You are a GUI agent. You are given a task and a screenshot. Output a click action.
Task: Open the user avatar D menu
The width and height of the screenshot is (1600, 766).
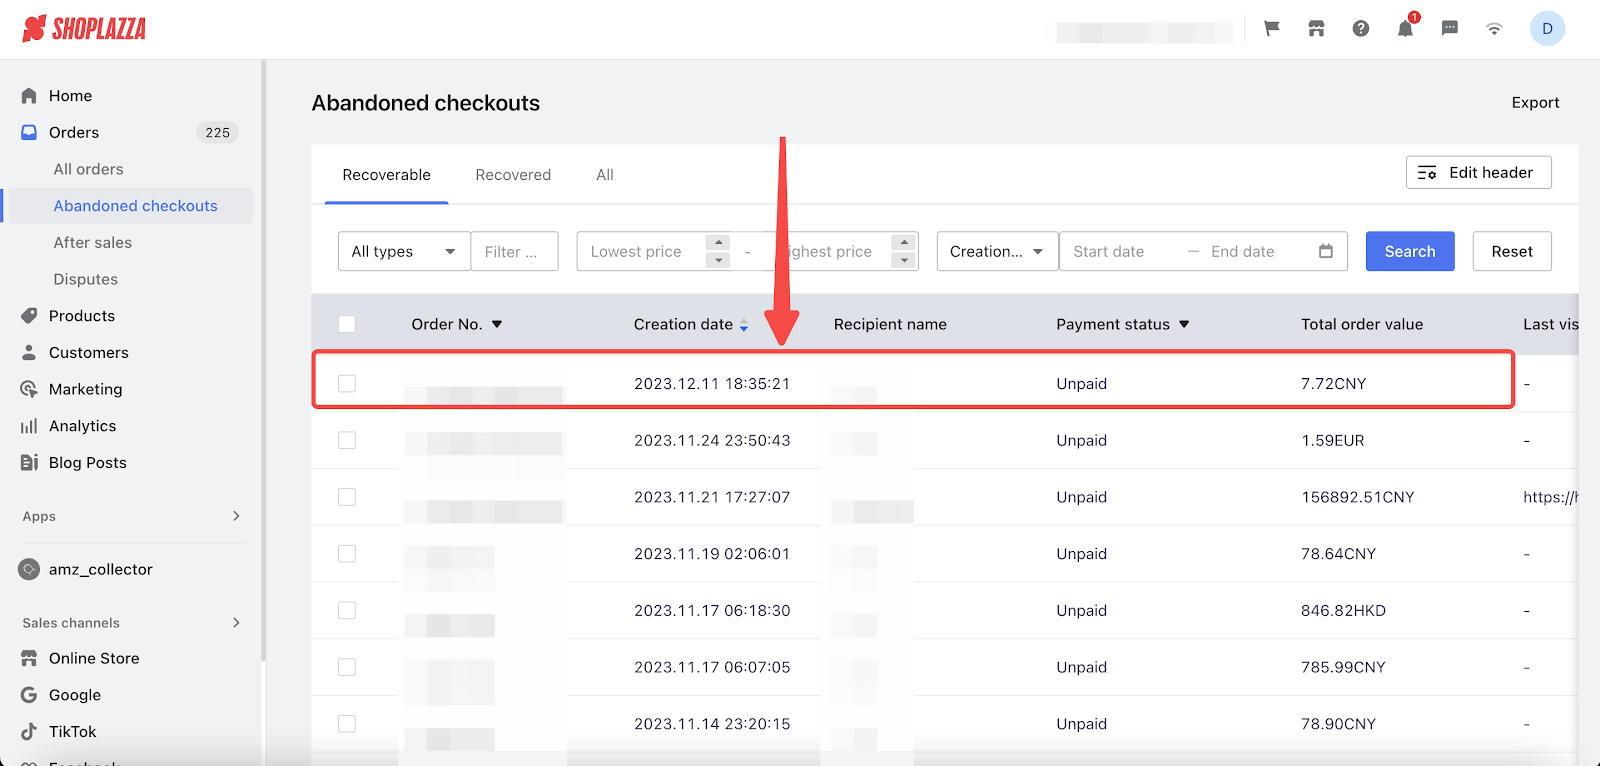[1547, 29]
